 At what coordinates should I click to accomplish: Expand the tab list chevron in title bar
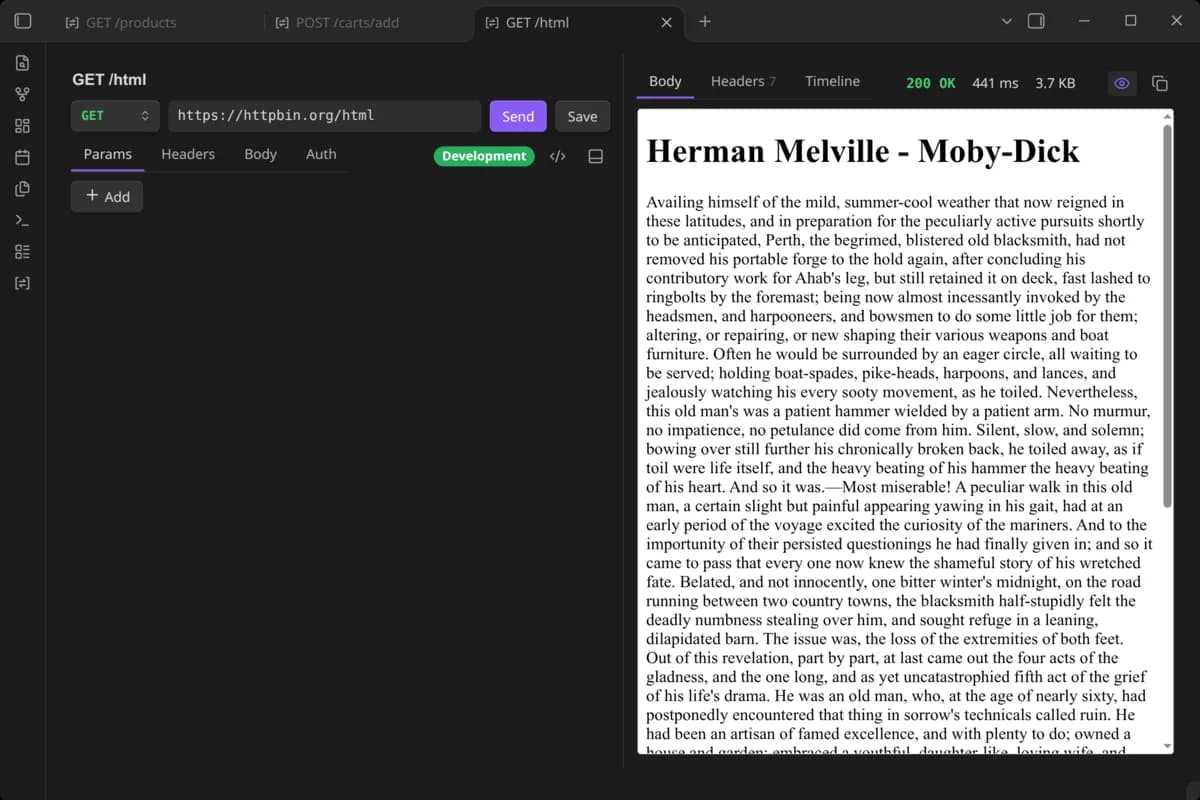click(x=1006, y=21)
